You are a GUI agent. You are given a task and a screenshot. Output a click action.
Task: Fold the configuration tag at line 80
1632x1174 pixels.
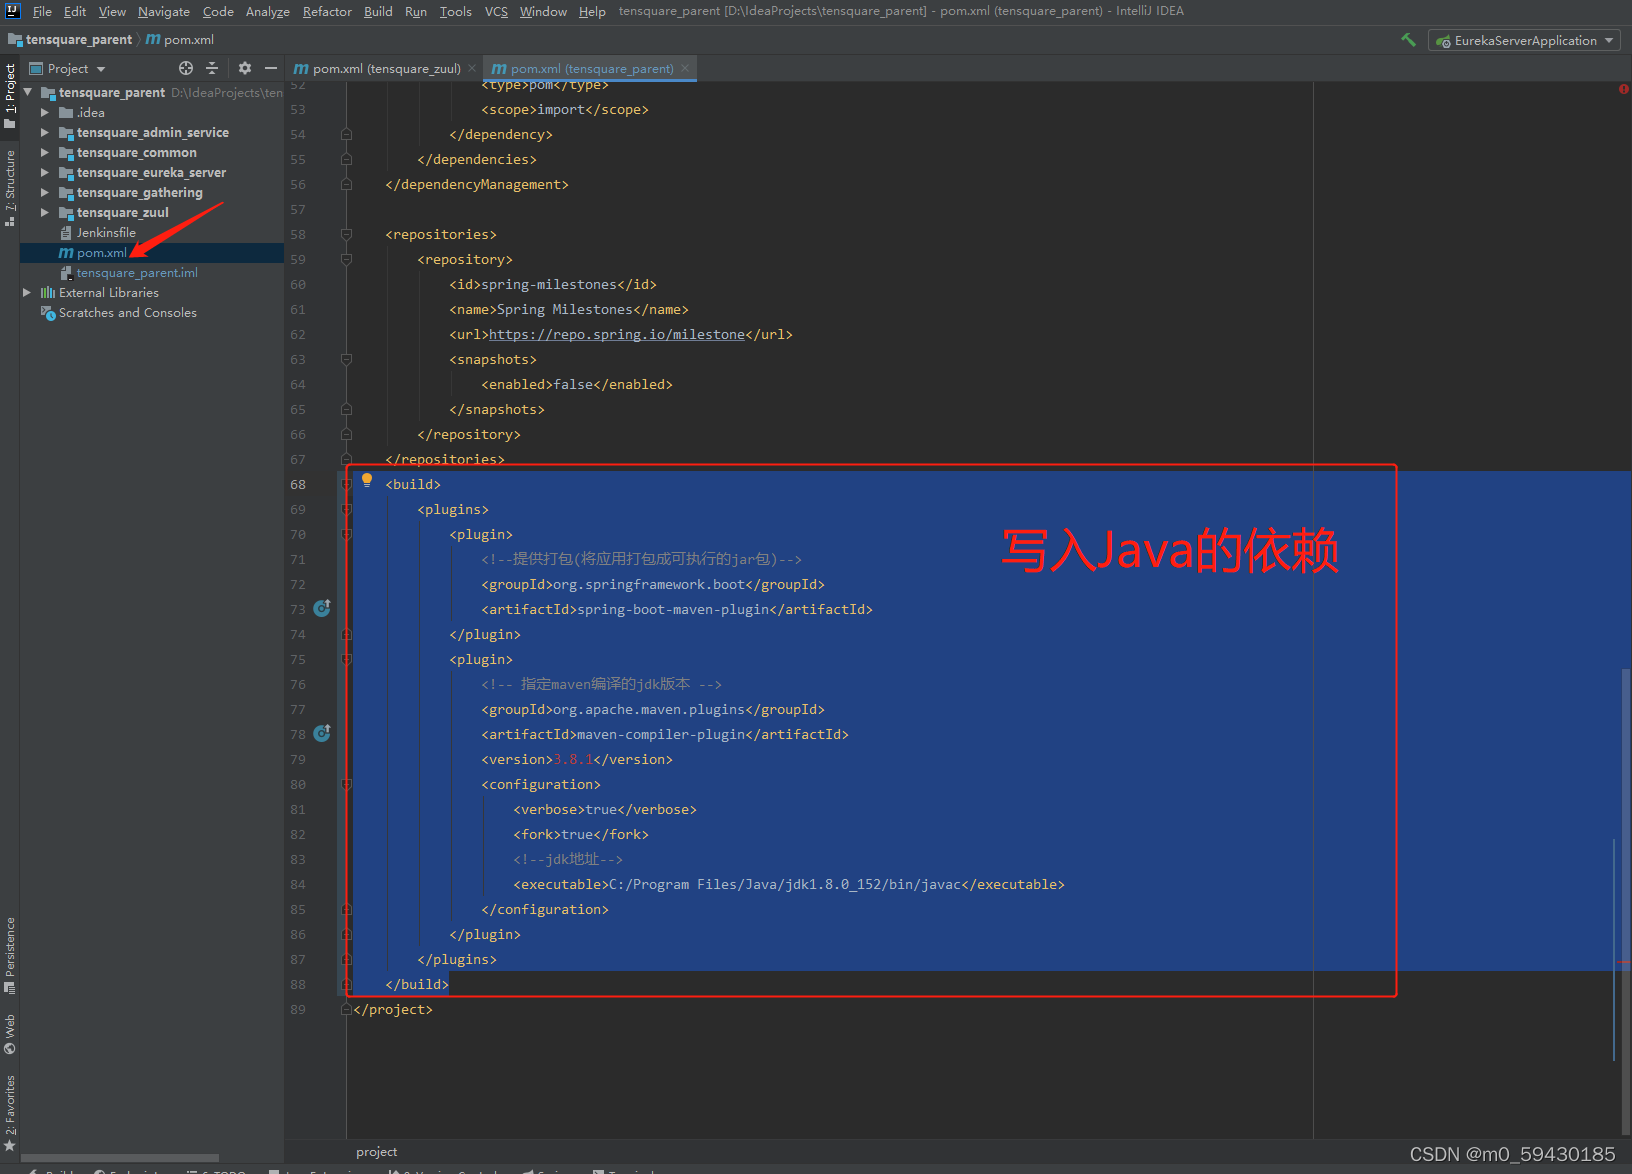346,784
